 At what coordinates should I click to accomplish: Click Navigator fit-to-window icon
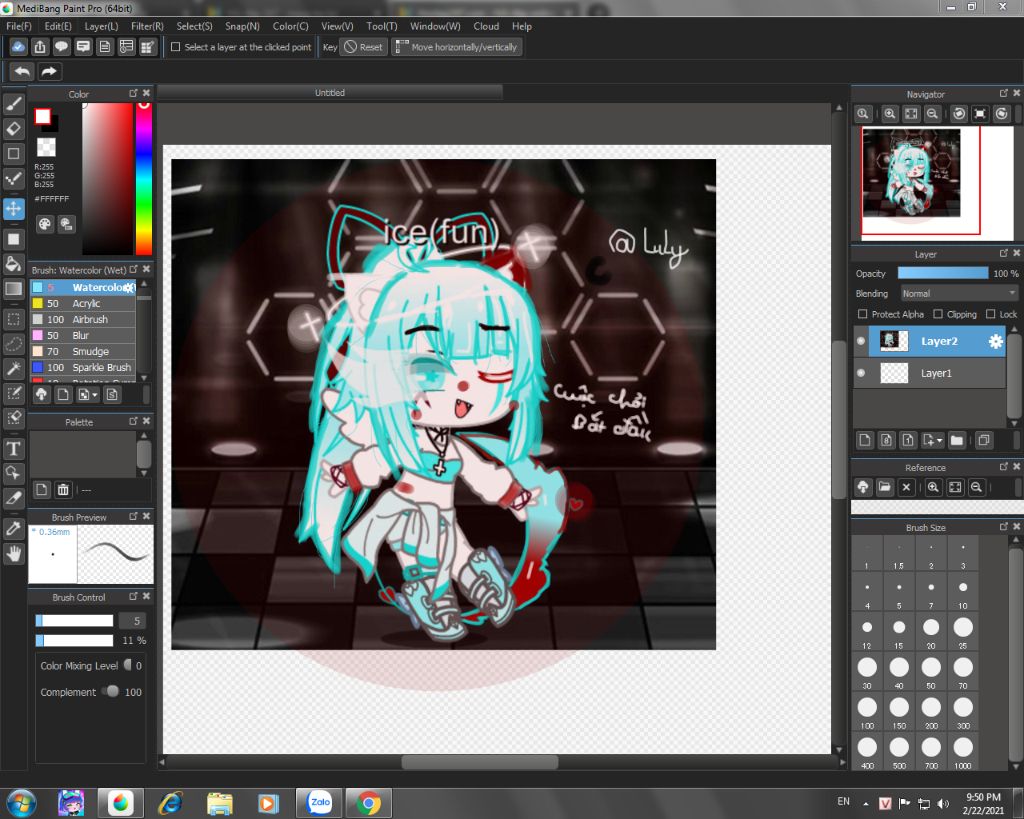(911, 114)
